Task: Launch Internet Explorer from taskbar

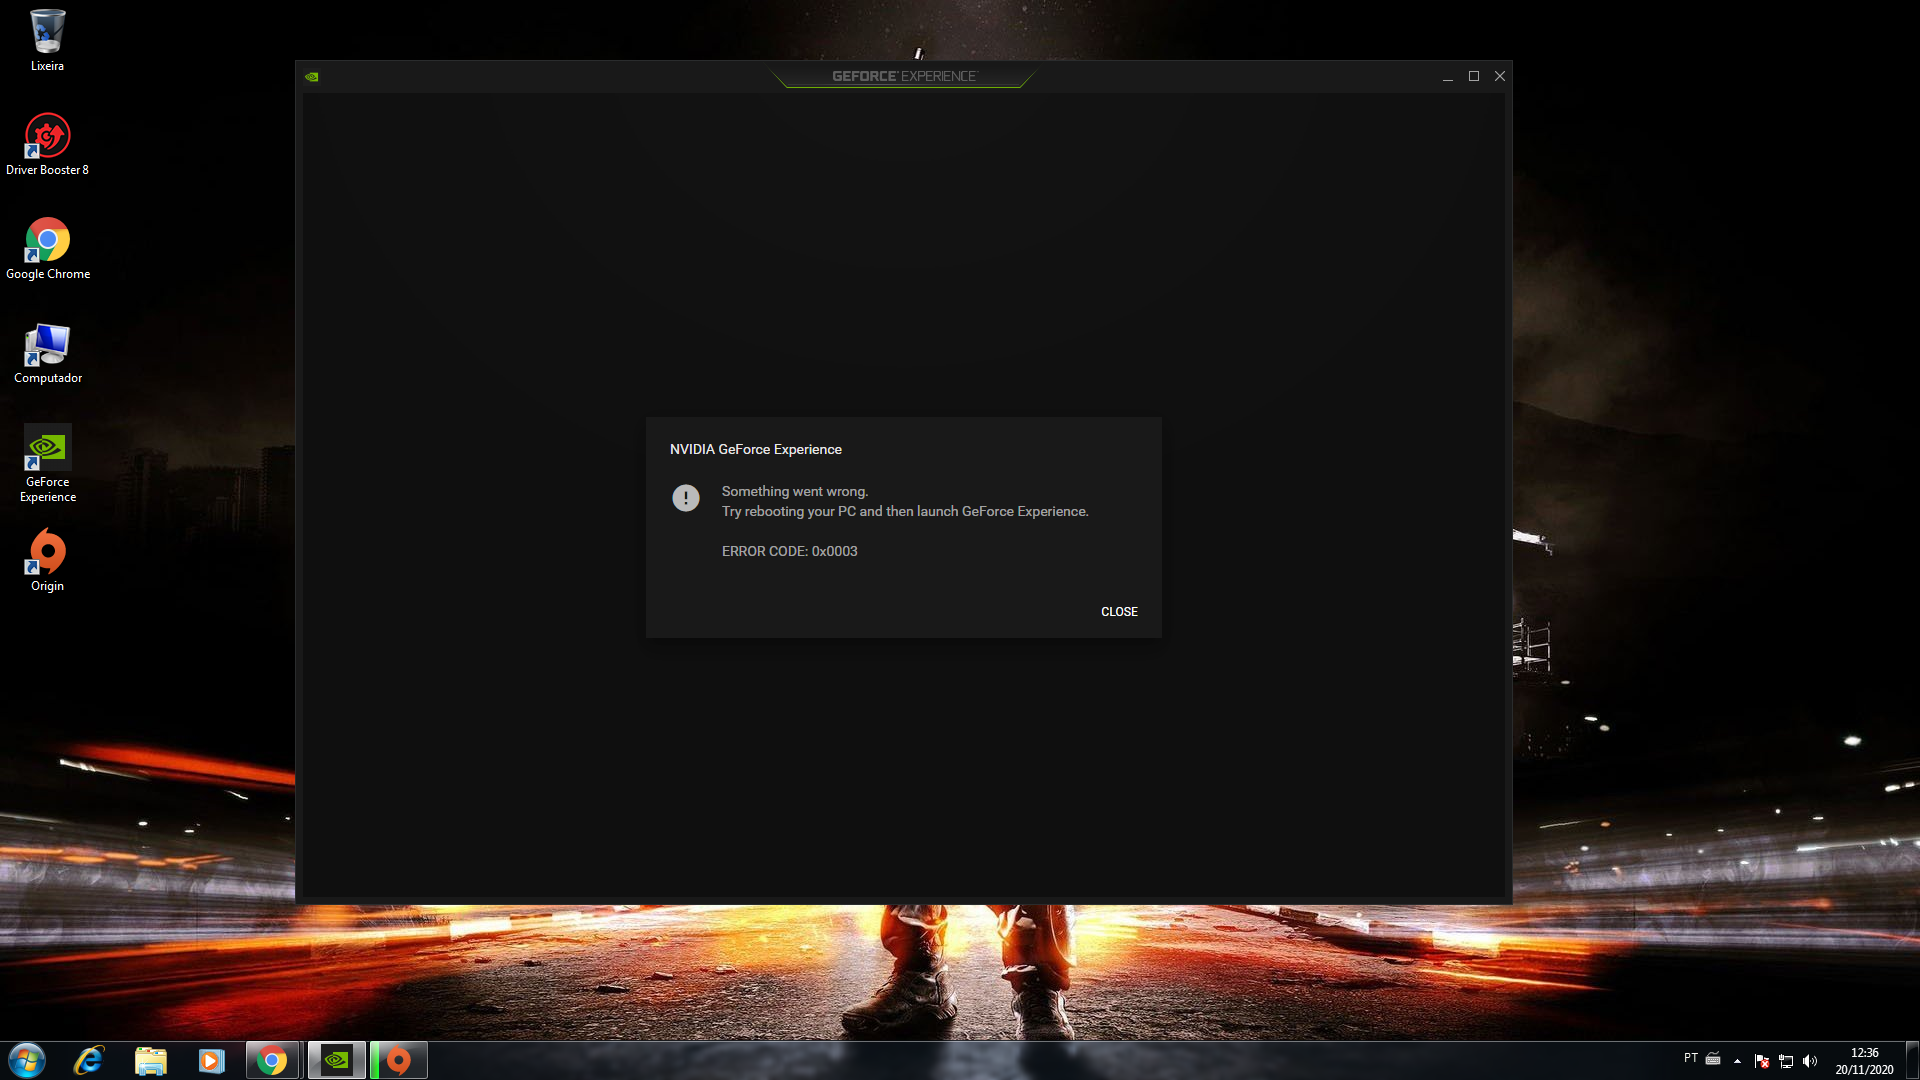Action: (89, 1060)
